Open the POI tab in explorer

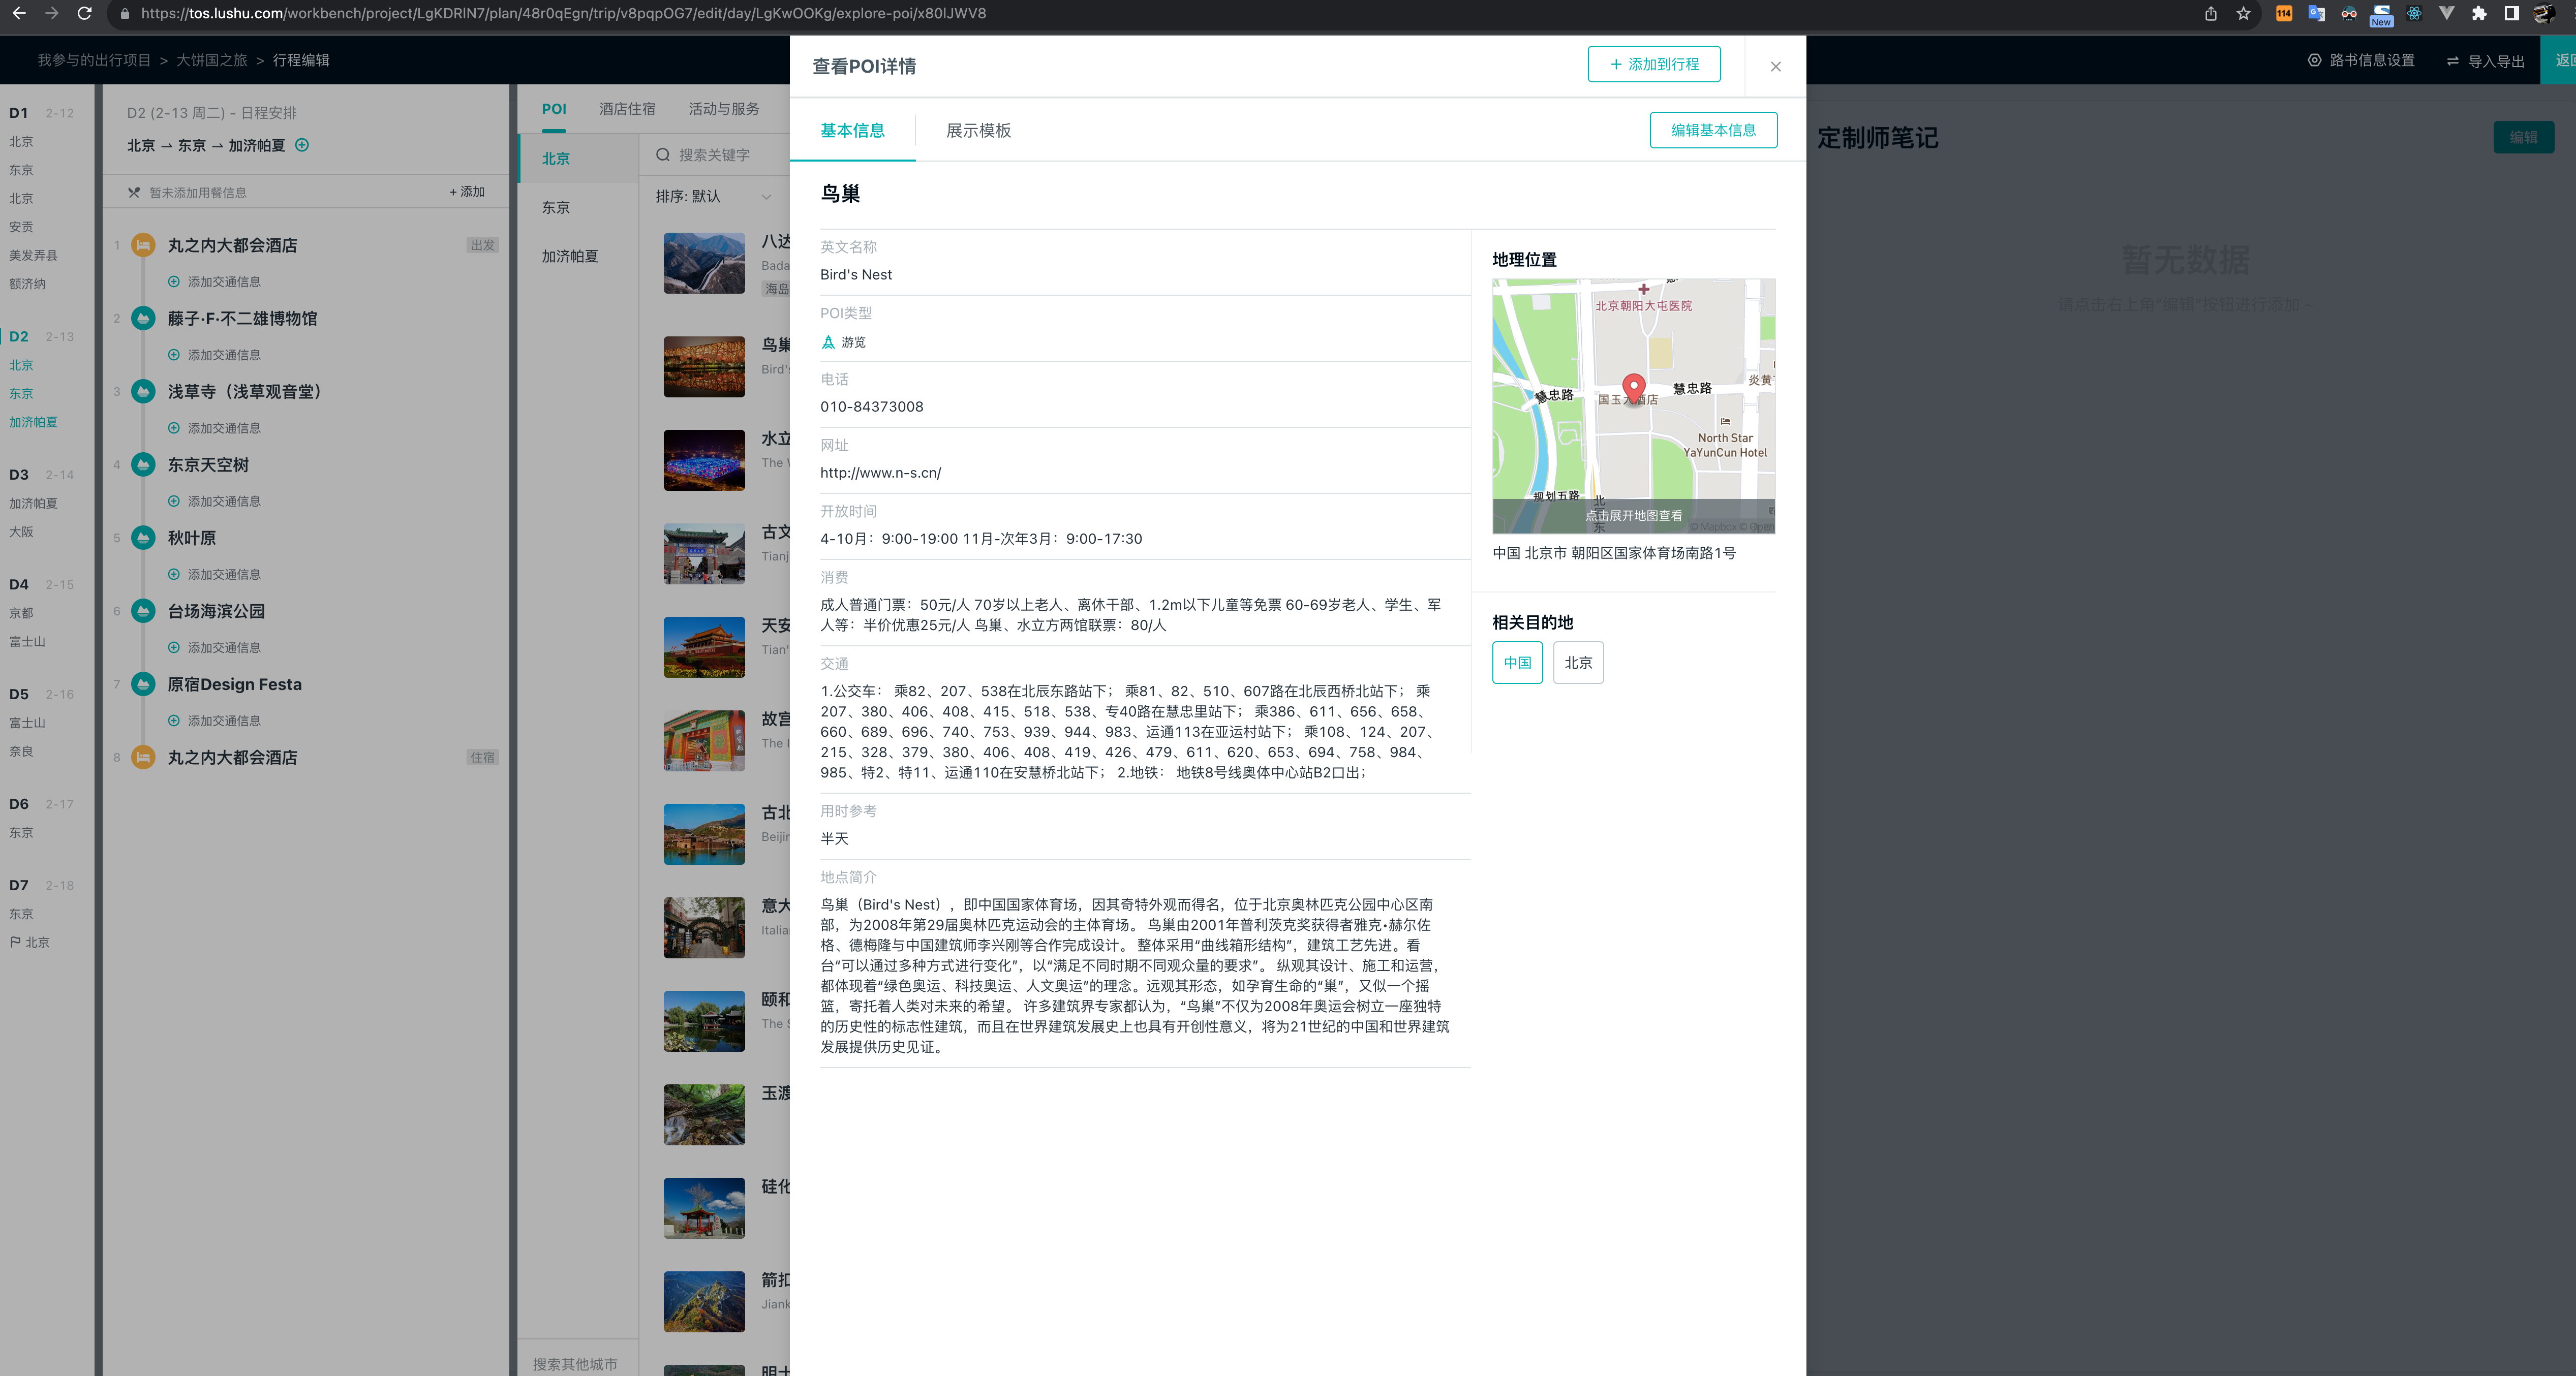[x=554, y=109]
